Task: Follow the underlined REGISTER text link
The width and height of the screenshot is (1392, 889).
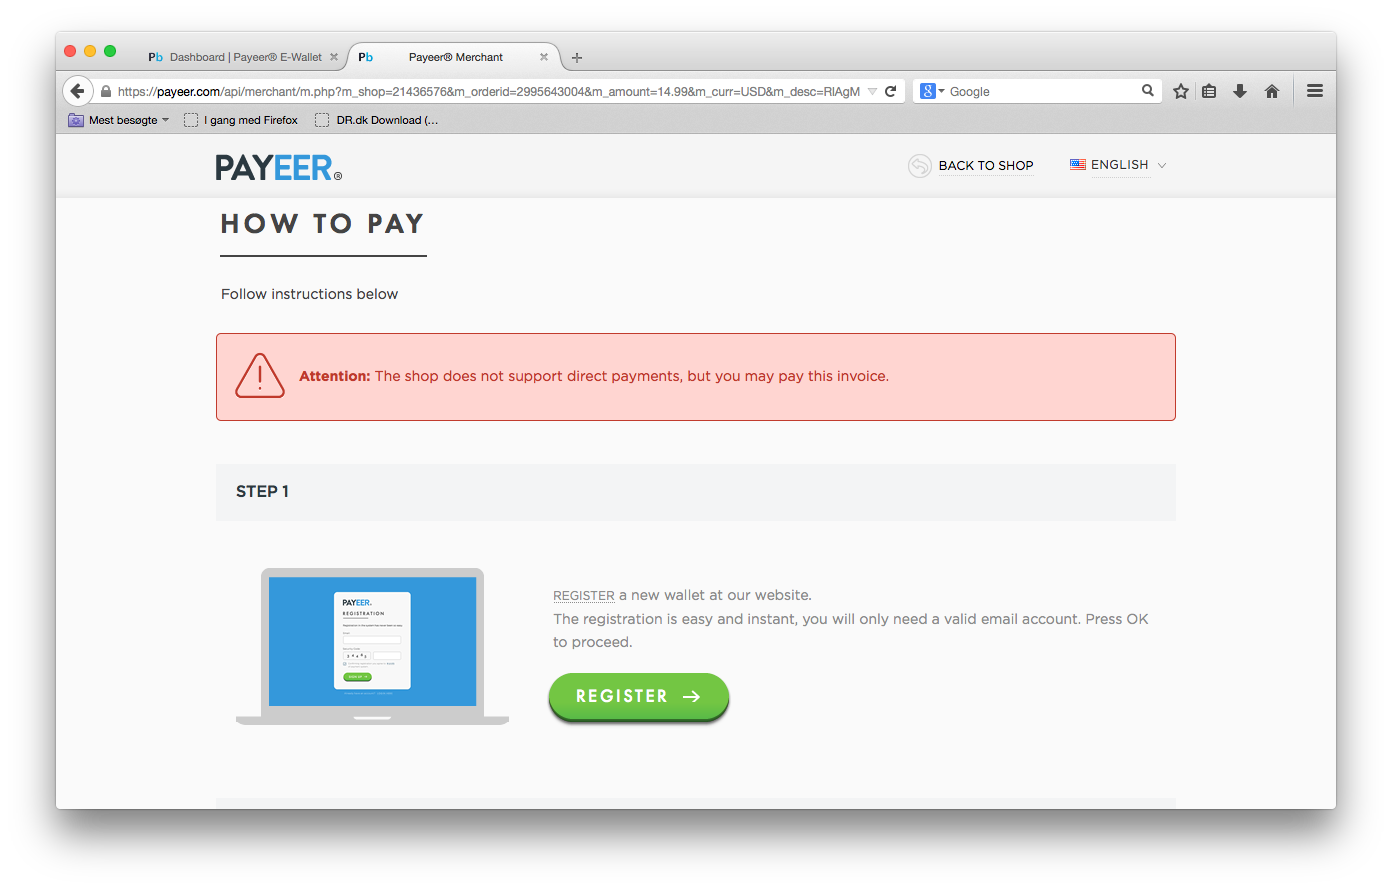Action: point(584,595)
